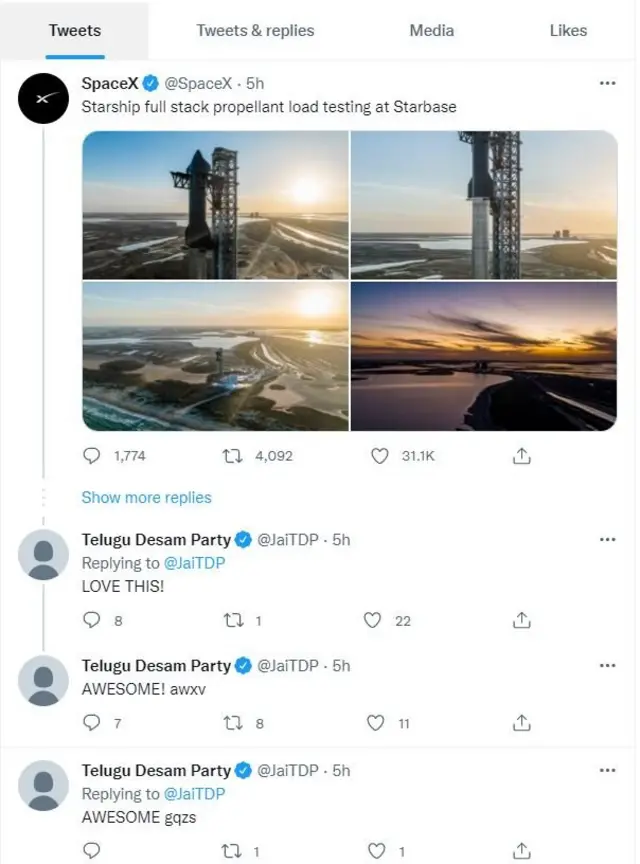This screenshot has height=864, width=640.
Task: Reply to the LOVE THIS! tweet
Action: 92,621
